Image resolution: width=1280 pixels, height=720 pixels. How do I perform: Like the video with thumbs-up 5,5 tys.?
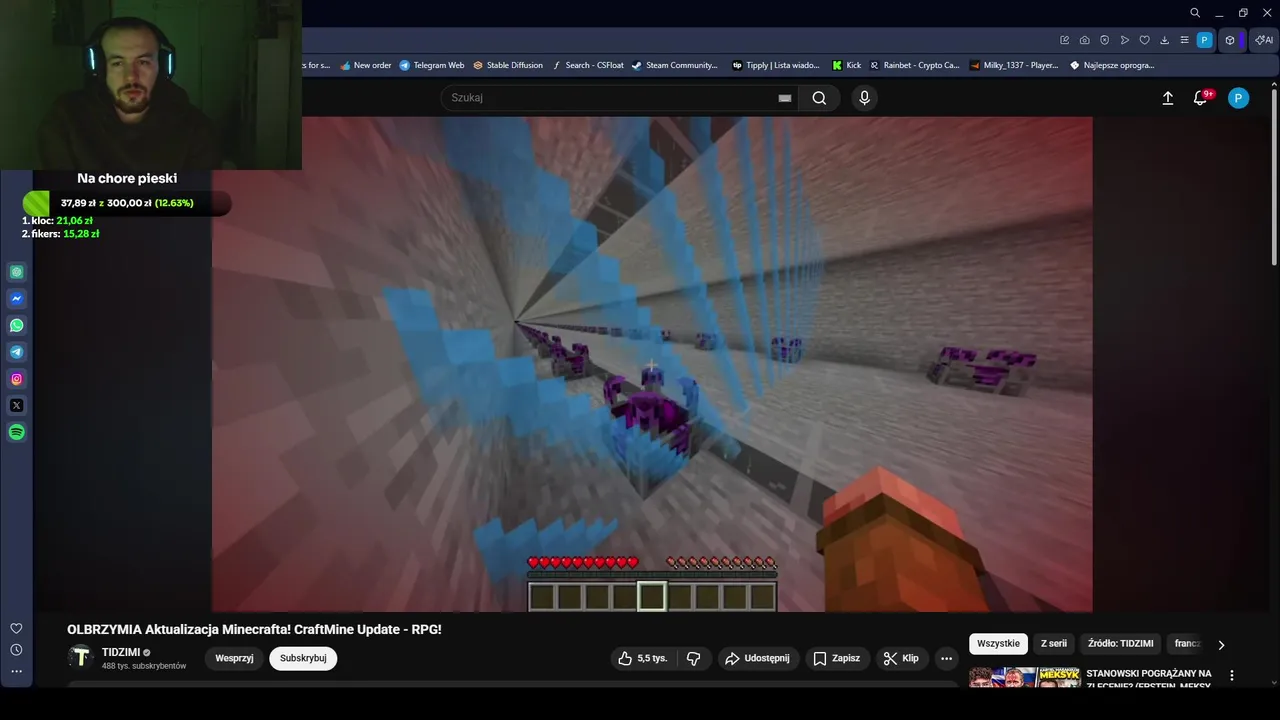tap(642, 658)
